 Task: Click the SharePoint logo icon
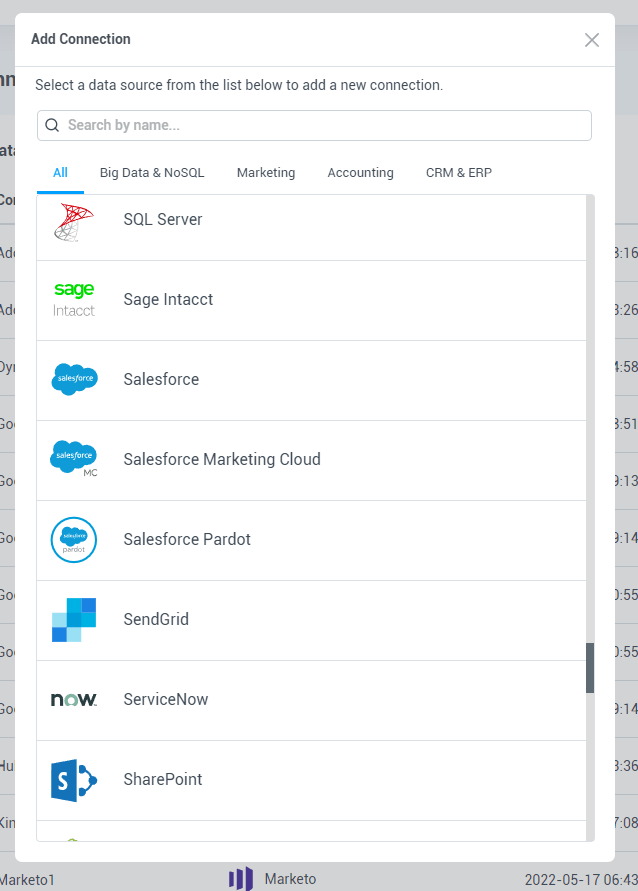74,779
